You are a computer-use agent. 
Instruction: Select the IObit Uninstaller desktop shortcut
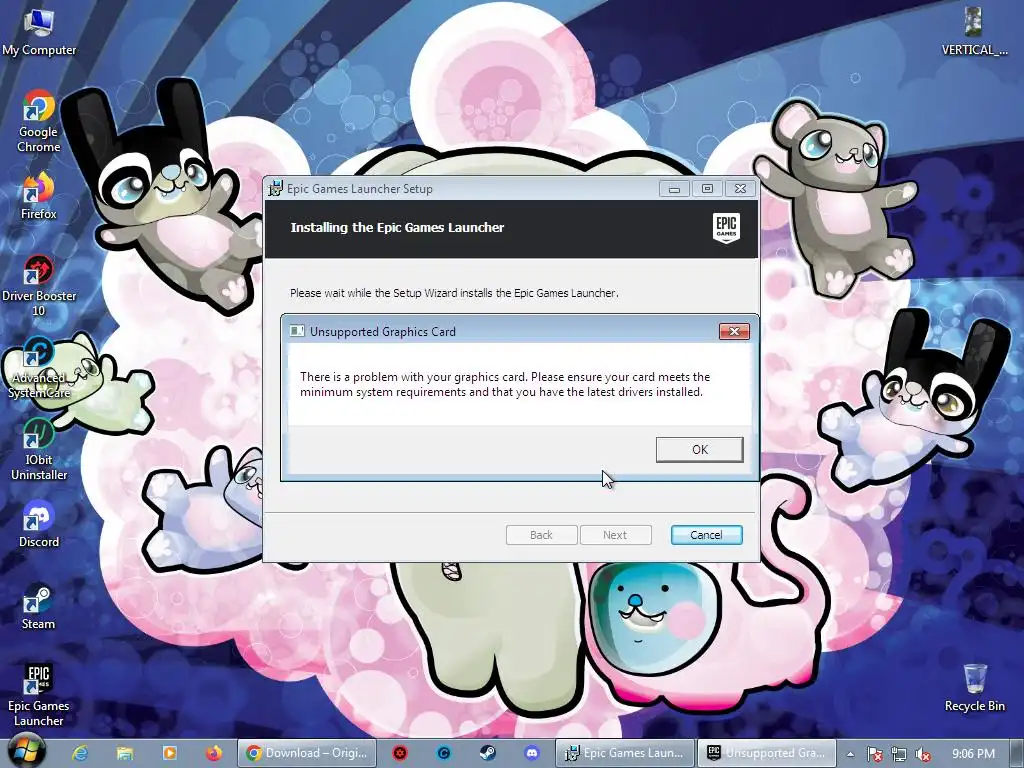(x=39, y=450)
